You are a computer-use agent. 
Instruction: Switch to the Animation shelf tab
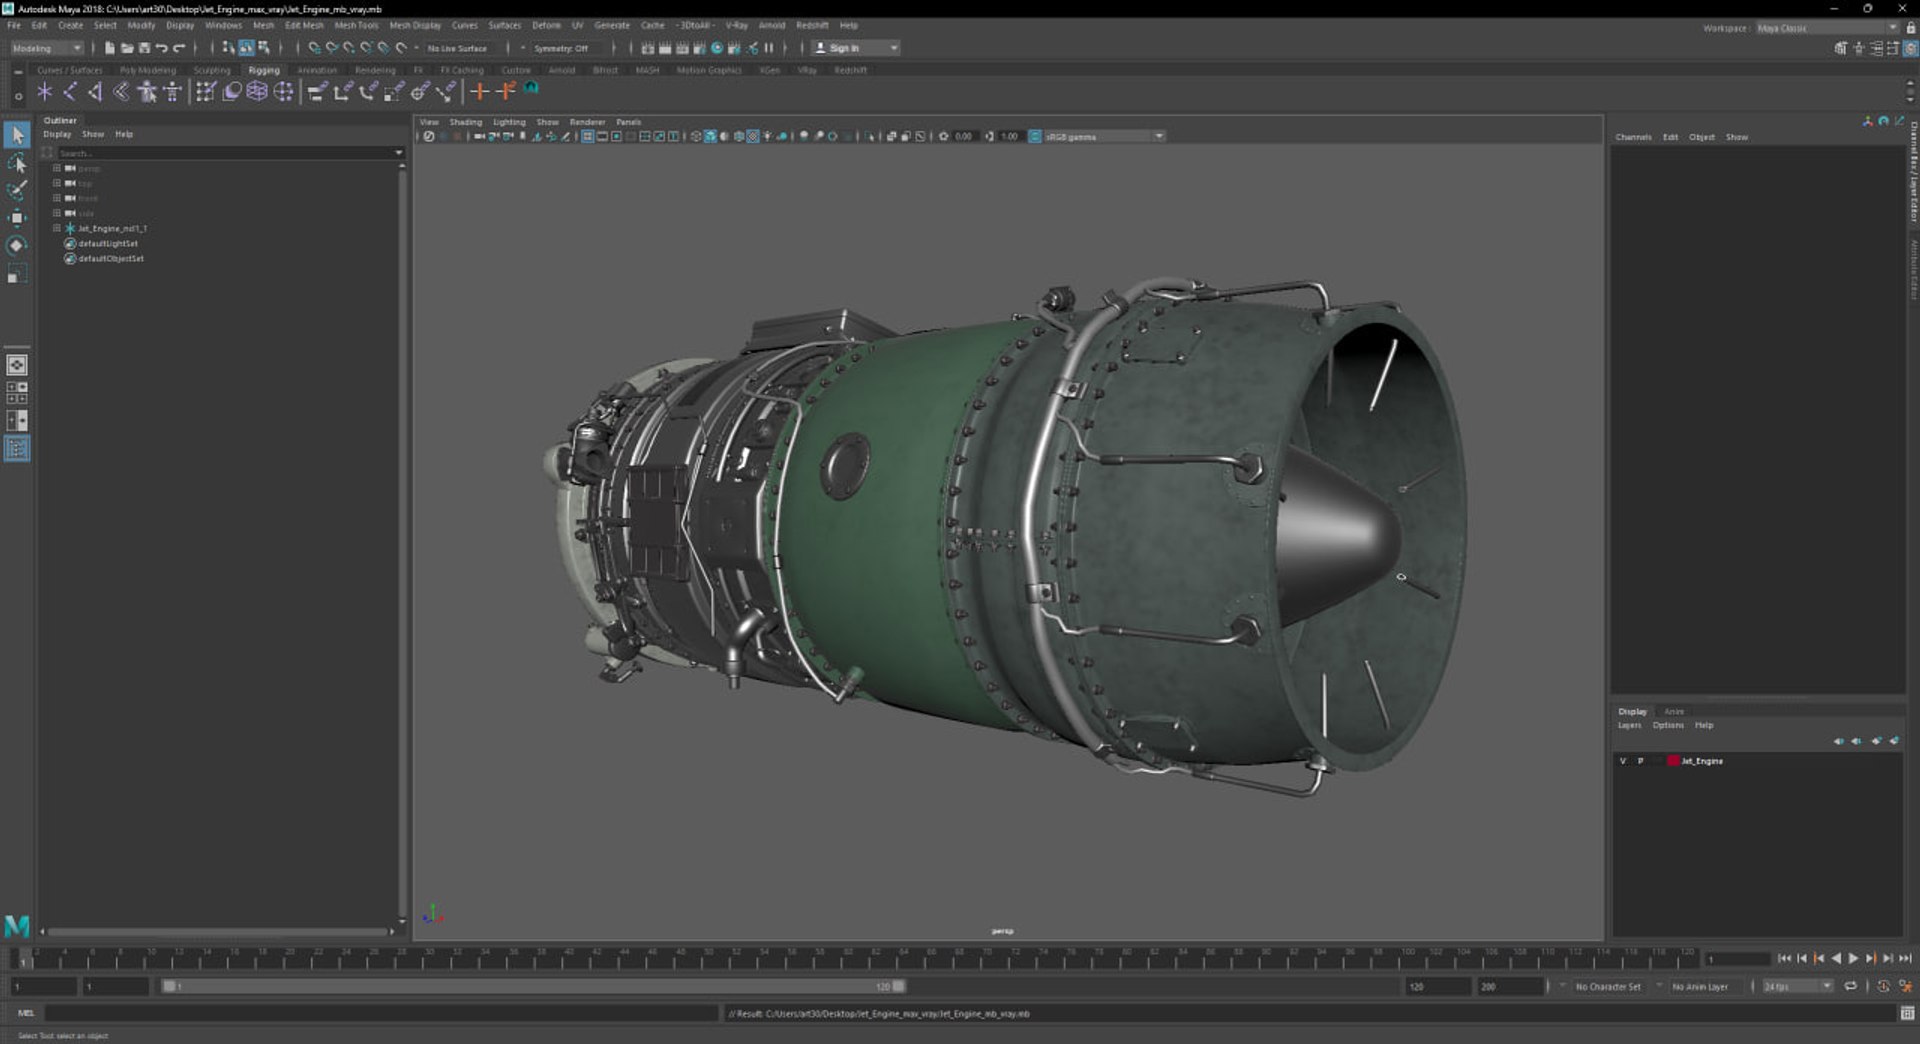coord(317,70)
